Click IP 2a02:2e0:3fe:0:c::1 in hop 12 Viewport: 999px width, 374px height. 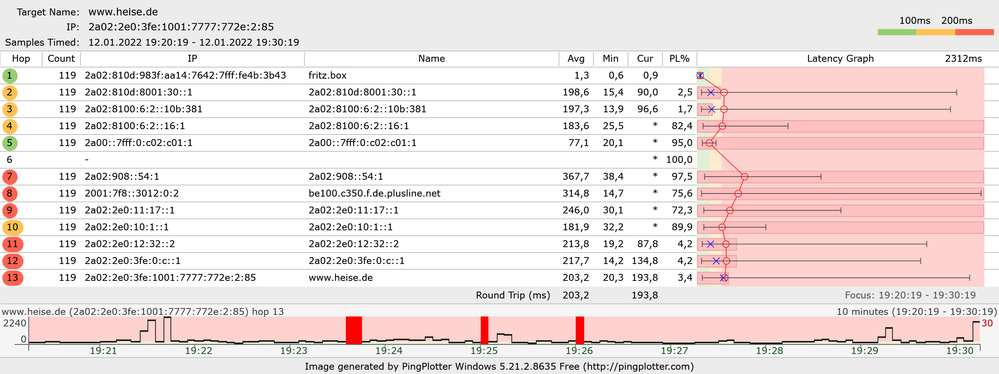coord(133,261)
